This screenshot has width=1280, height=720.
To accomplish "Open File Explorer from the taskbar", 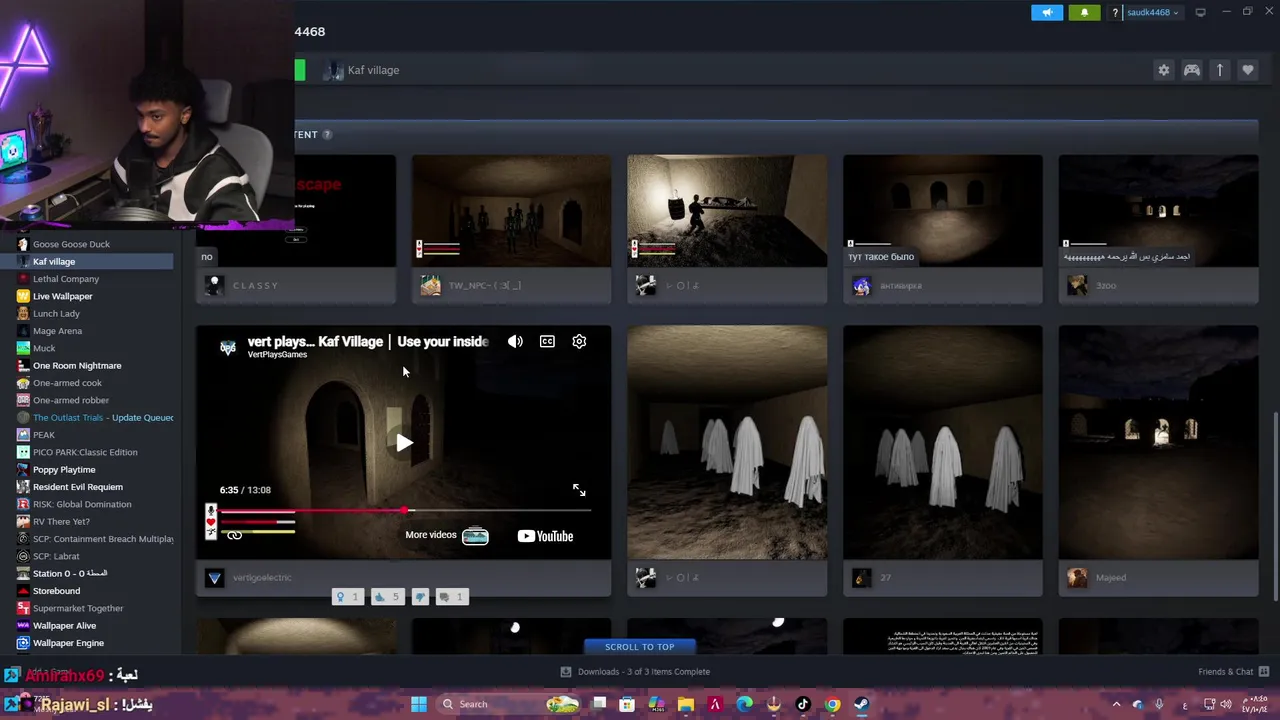I will pyautogui.click(x=686, y=704).
